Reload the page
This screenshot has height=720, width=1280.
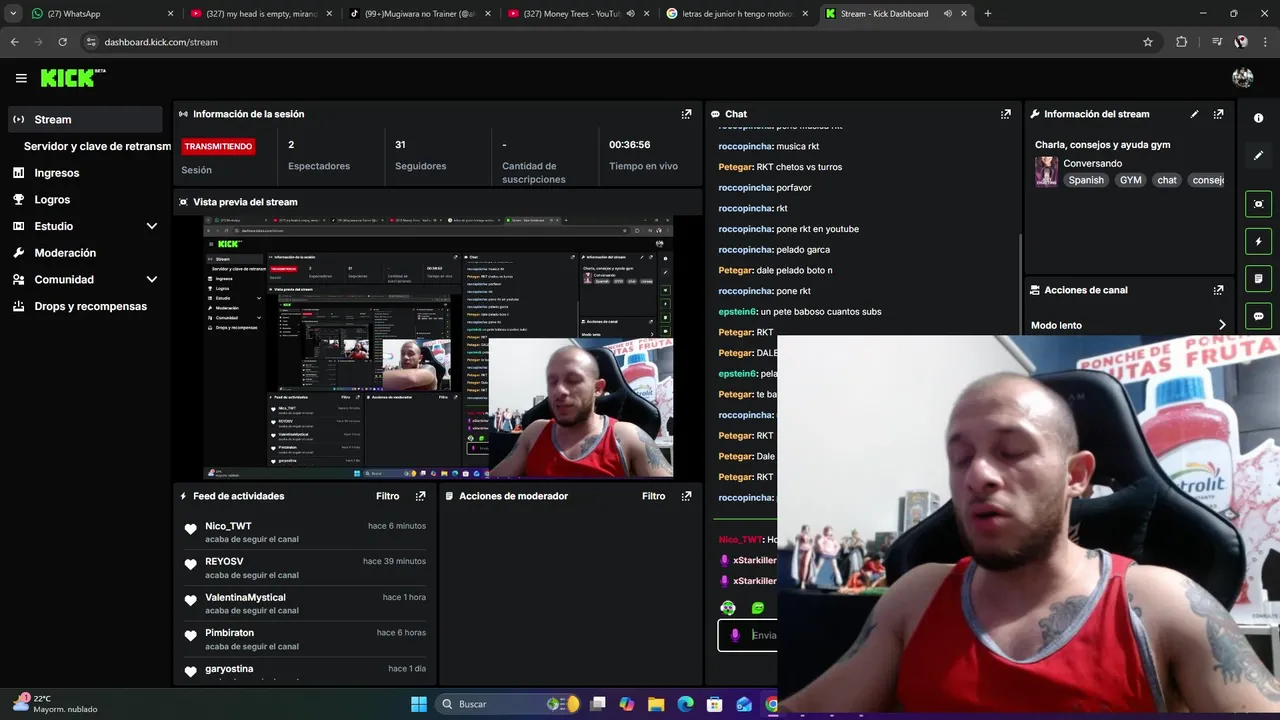tap(62, 42)
